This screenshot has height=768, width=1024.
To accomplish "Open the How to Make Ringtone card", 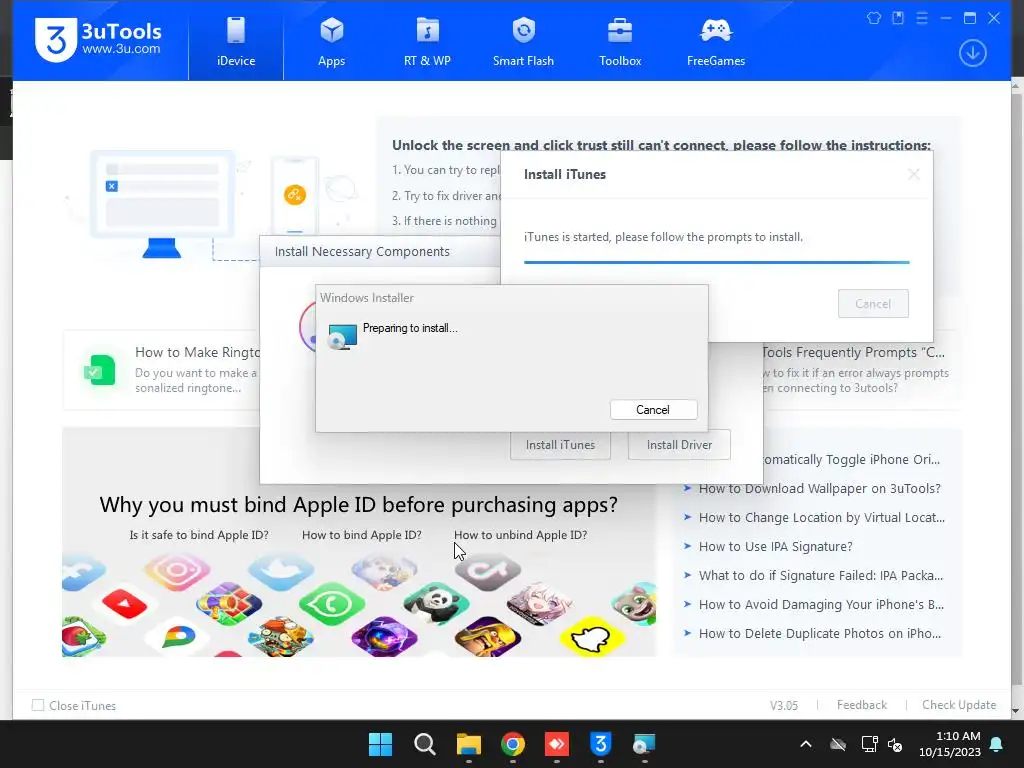I will click(161, 370).
